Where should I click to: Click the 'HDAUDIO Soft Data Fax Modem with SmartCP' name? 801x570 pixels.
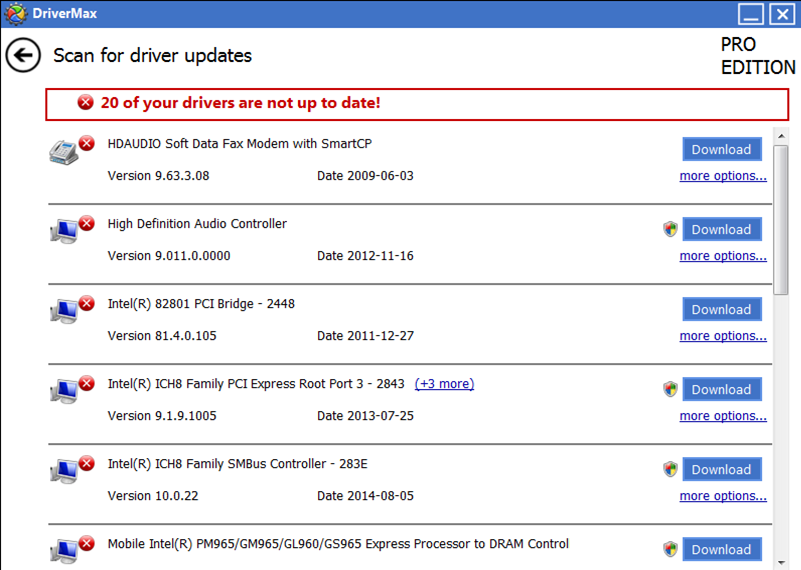pos(240,144)
